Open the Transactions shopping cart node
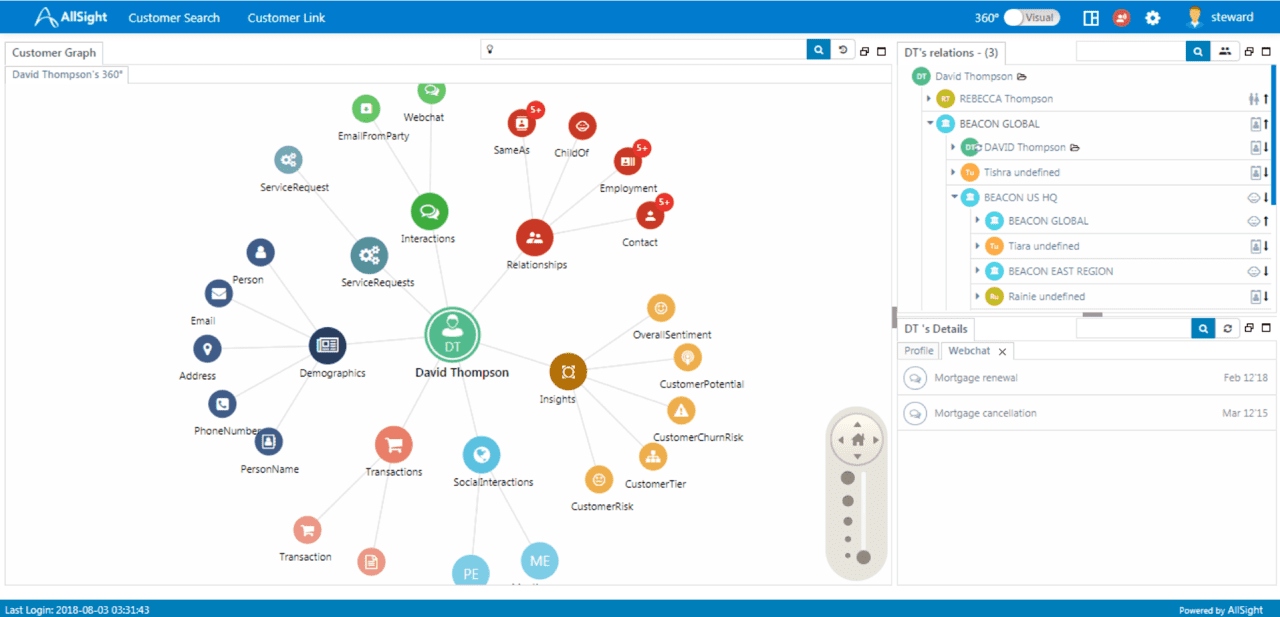The width and height of the screenshot is (1280, 617). [x=394, y=445]
